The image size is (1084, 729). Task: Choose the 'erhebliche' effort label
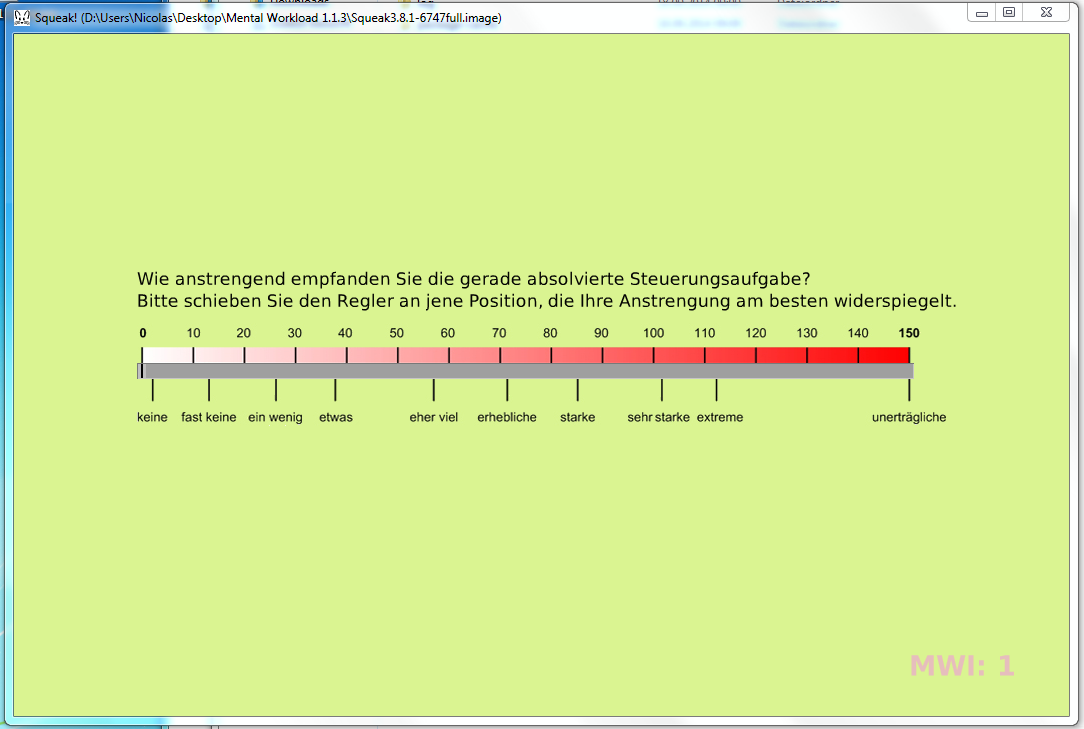click(507, 417)
